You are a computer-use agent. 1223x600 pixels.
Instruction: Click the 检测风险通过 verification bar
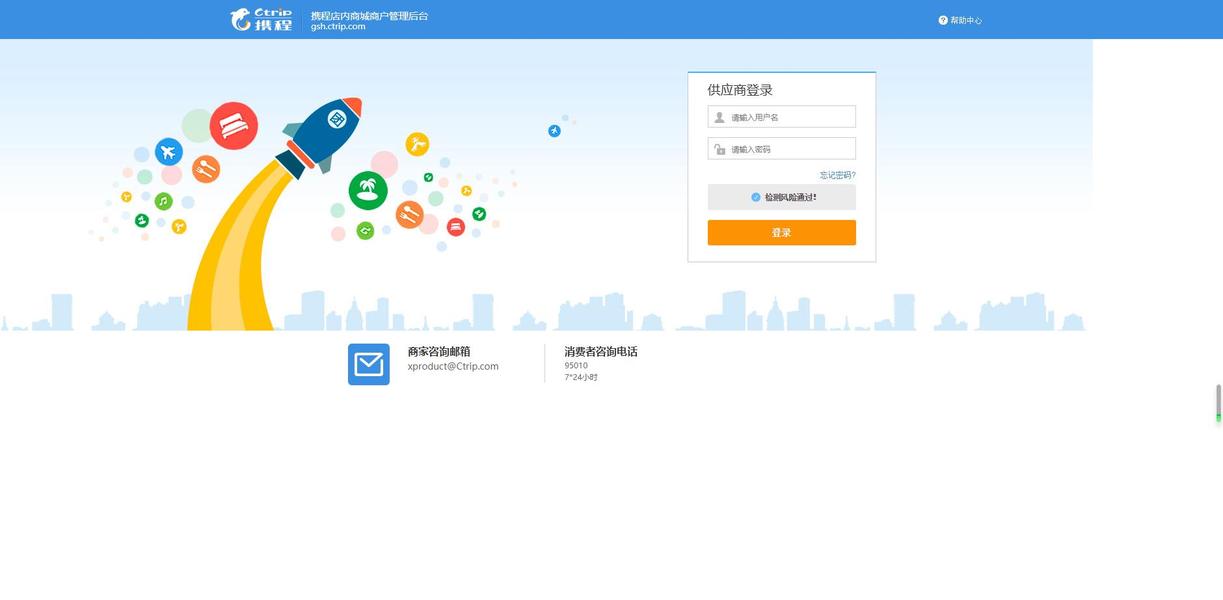tap(782, 197)
